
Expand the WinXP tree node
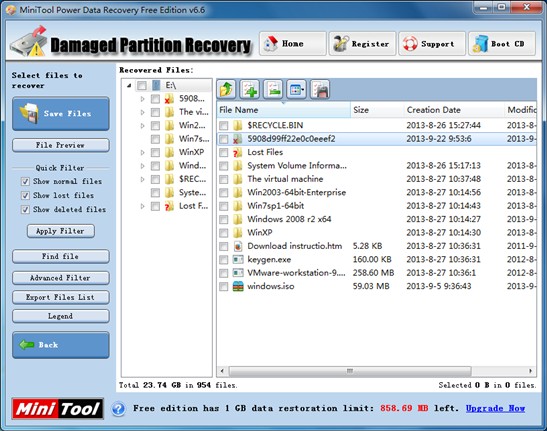tap(142, 153)
